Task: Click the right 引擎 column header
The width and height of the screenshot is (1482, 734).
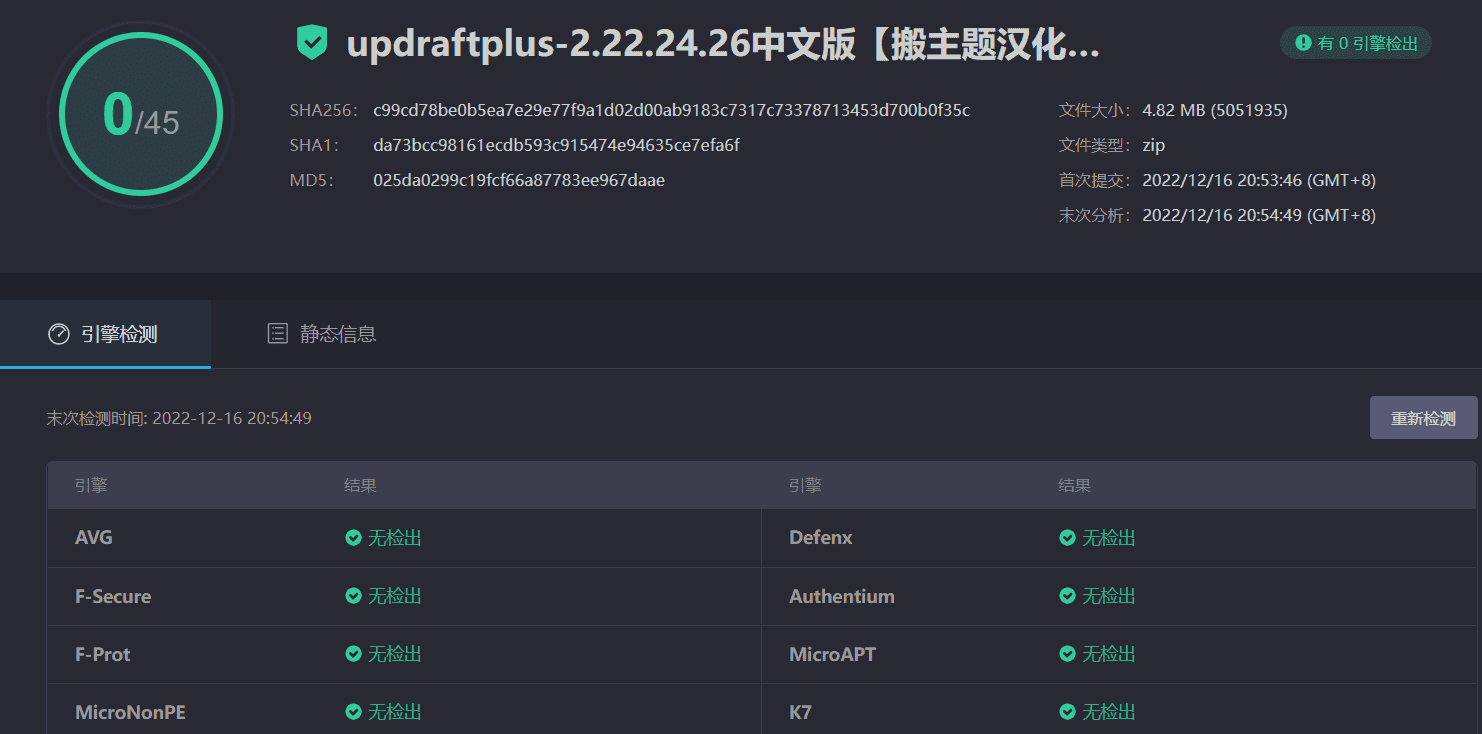Action: pyautogui.click(x=805, y=486)
